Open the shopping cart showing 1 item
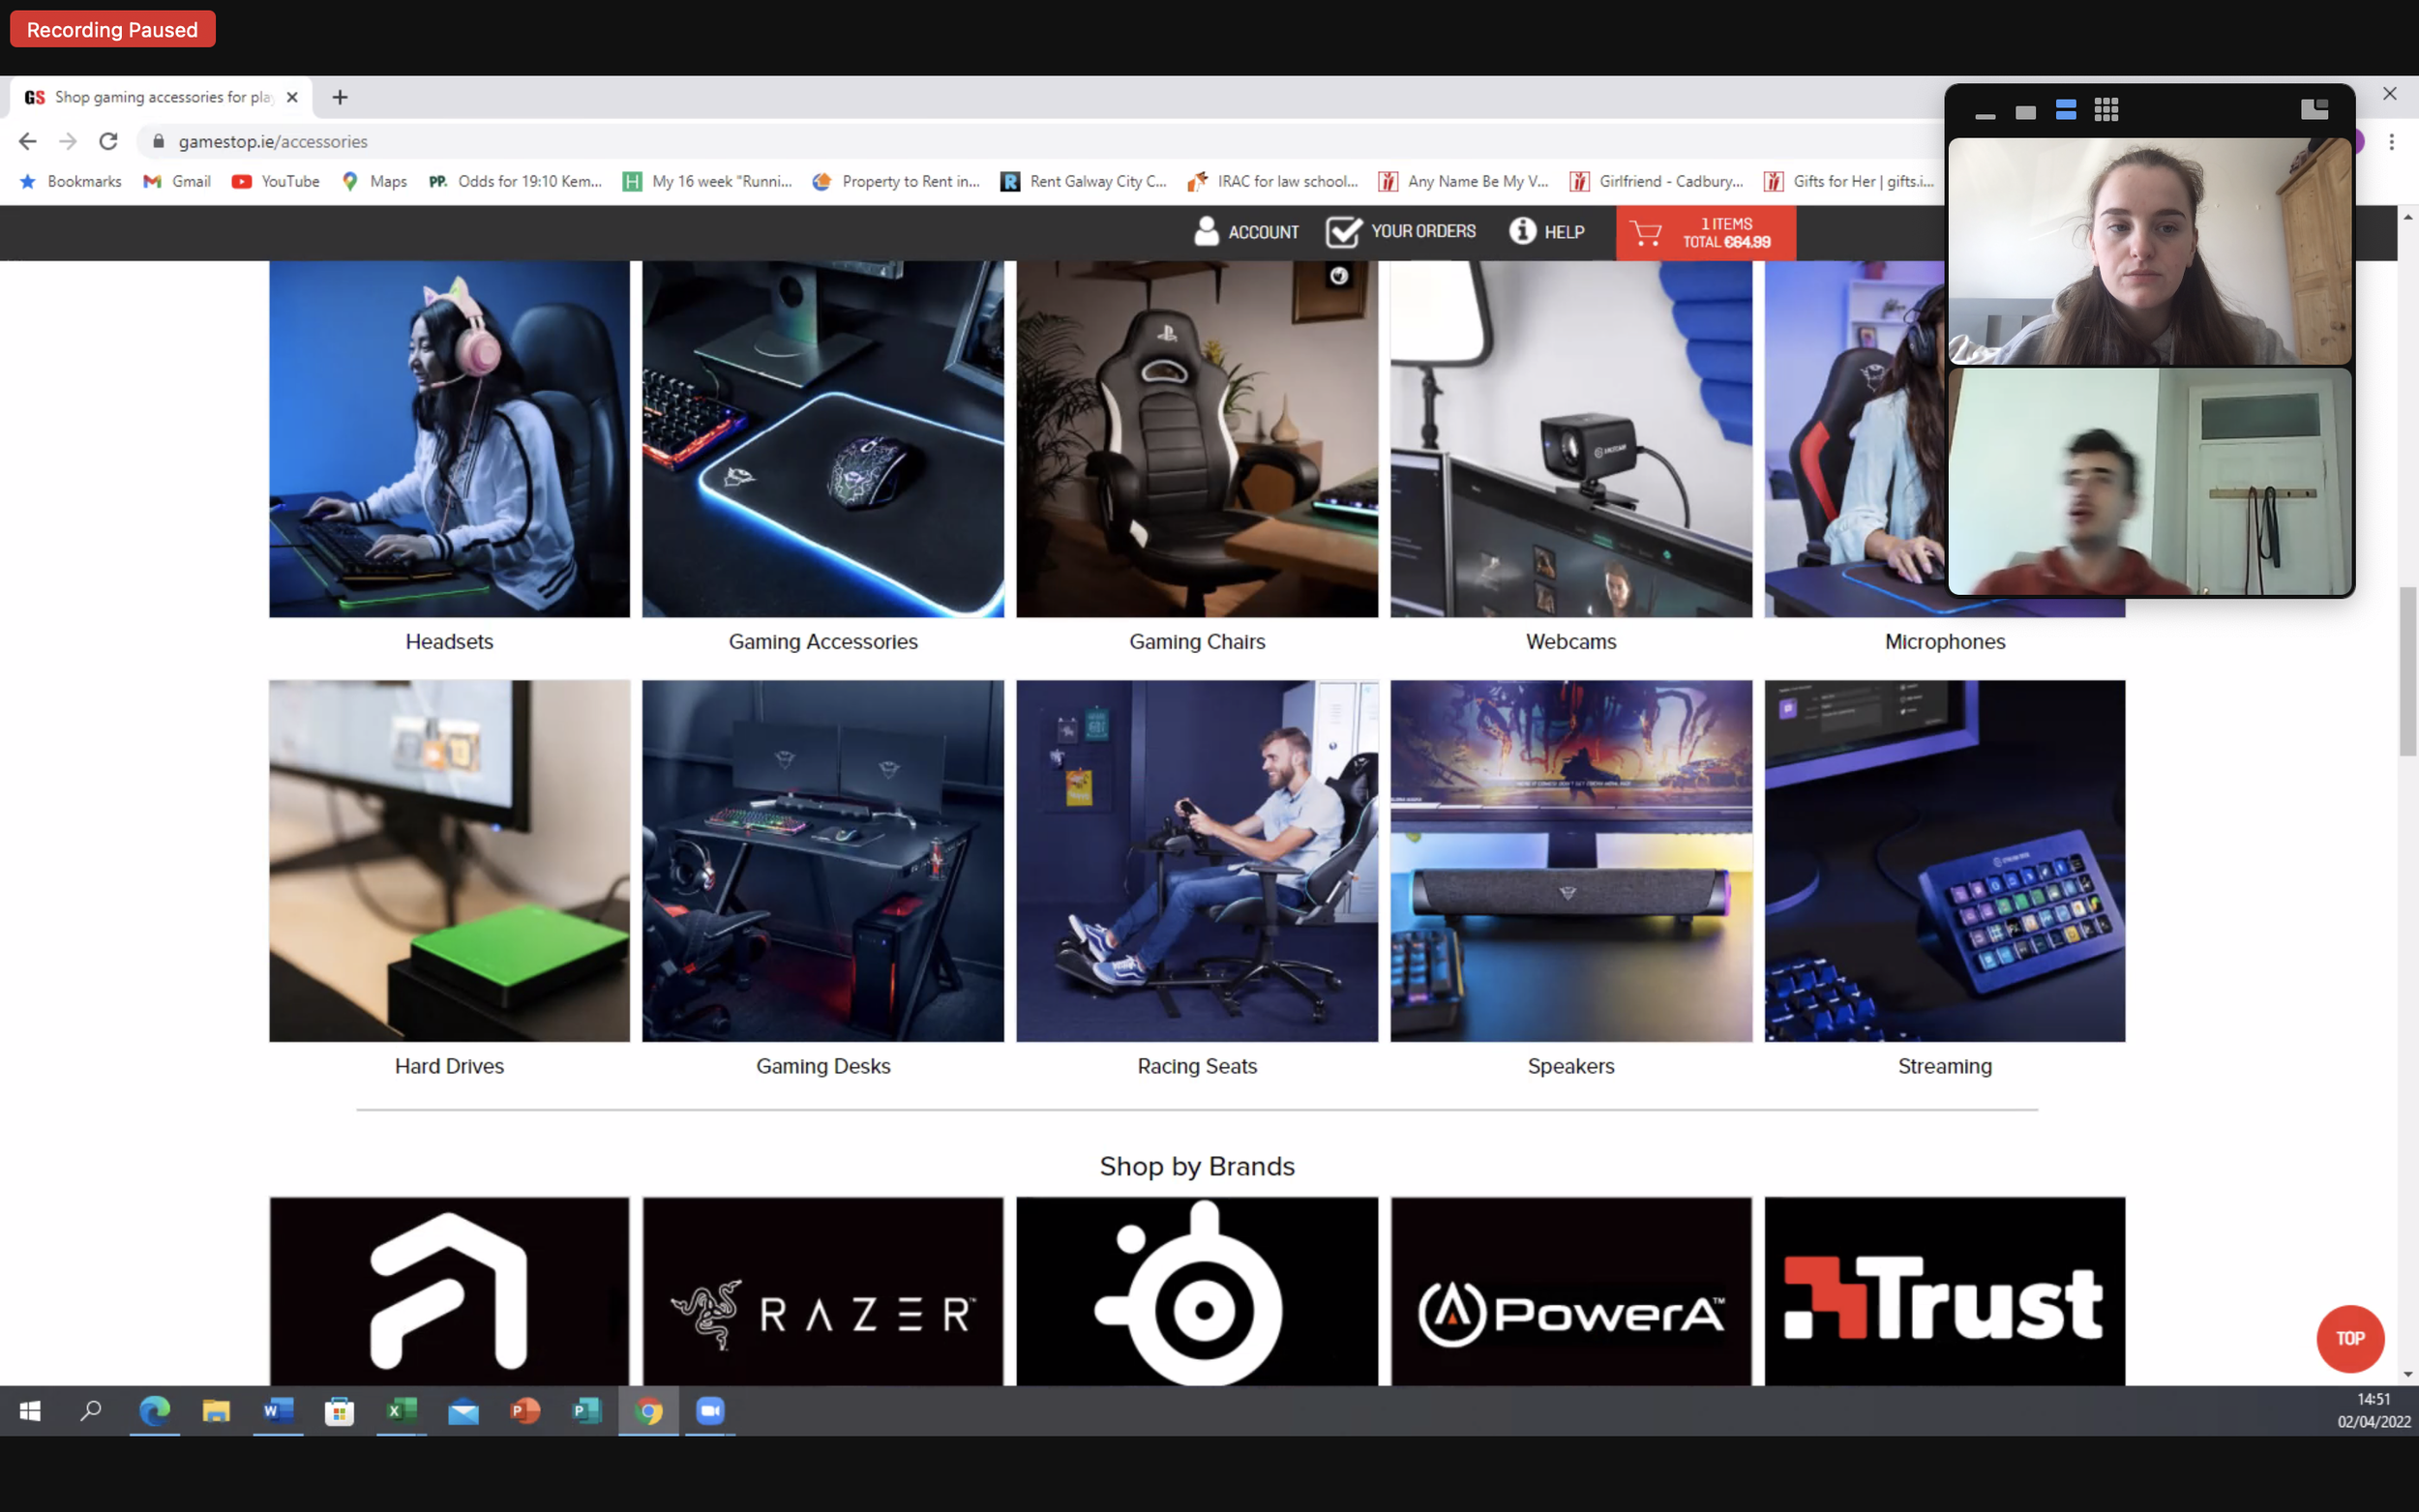Screen dimensions: 2419x1512 [x=1705, y=233]
